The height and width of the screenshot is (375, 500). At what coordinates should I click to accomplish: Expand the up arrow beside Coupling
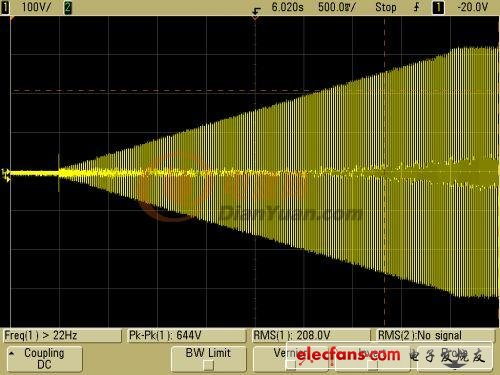(12, 353)
